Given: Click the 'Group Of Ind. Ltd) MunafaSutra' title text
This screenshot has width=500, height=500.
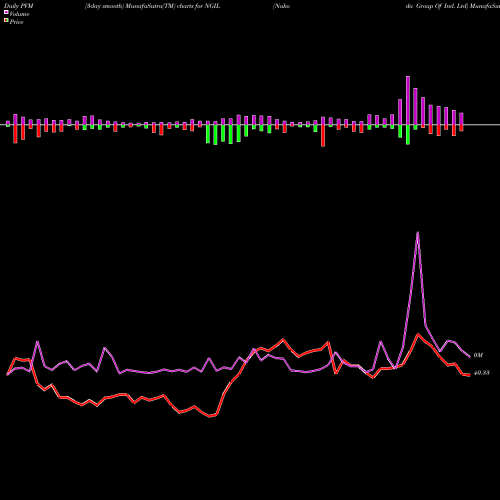Looking at the screenshot, I should coord(457,6).
